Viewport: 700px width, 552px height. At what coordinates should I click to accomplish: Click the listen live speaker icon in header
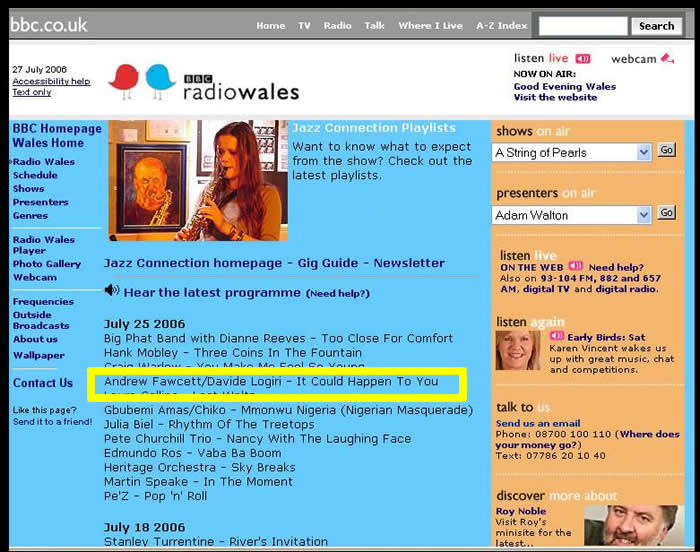pos(583,59)
